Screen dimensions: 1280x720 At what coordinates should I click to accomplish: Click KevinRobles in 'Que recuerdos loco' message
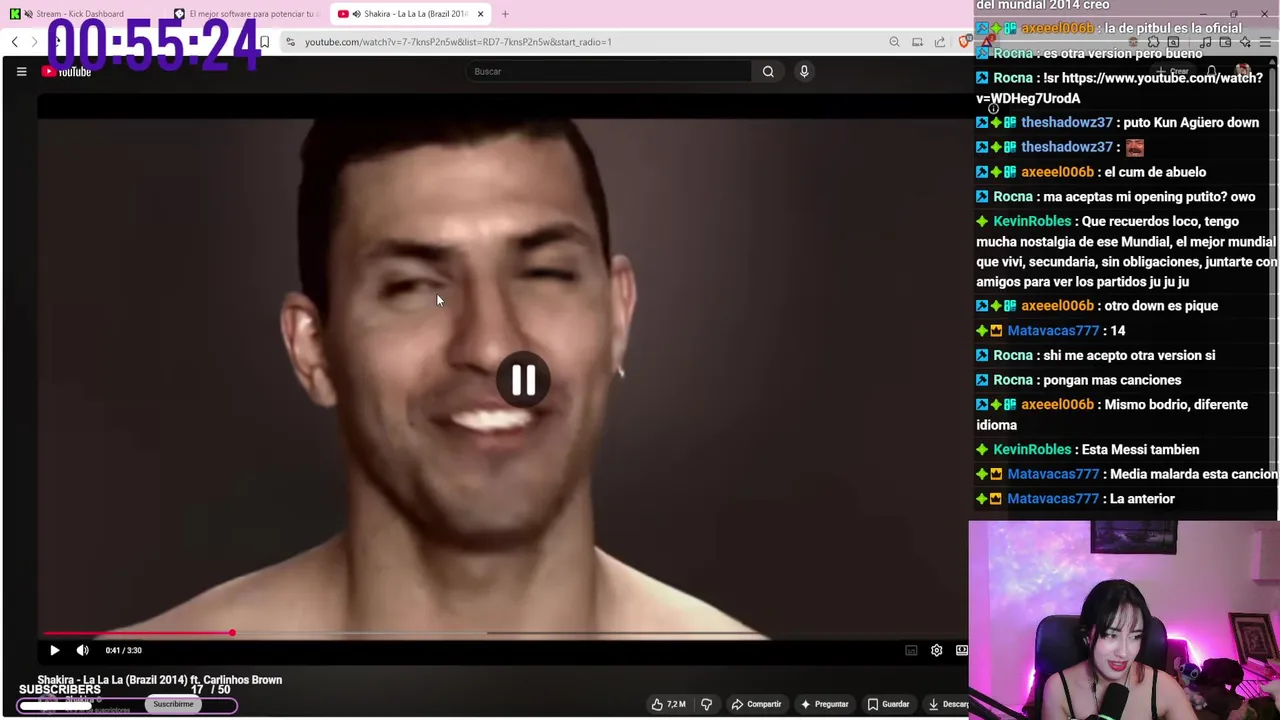click(1031, 221)
